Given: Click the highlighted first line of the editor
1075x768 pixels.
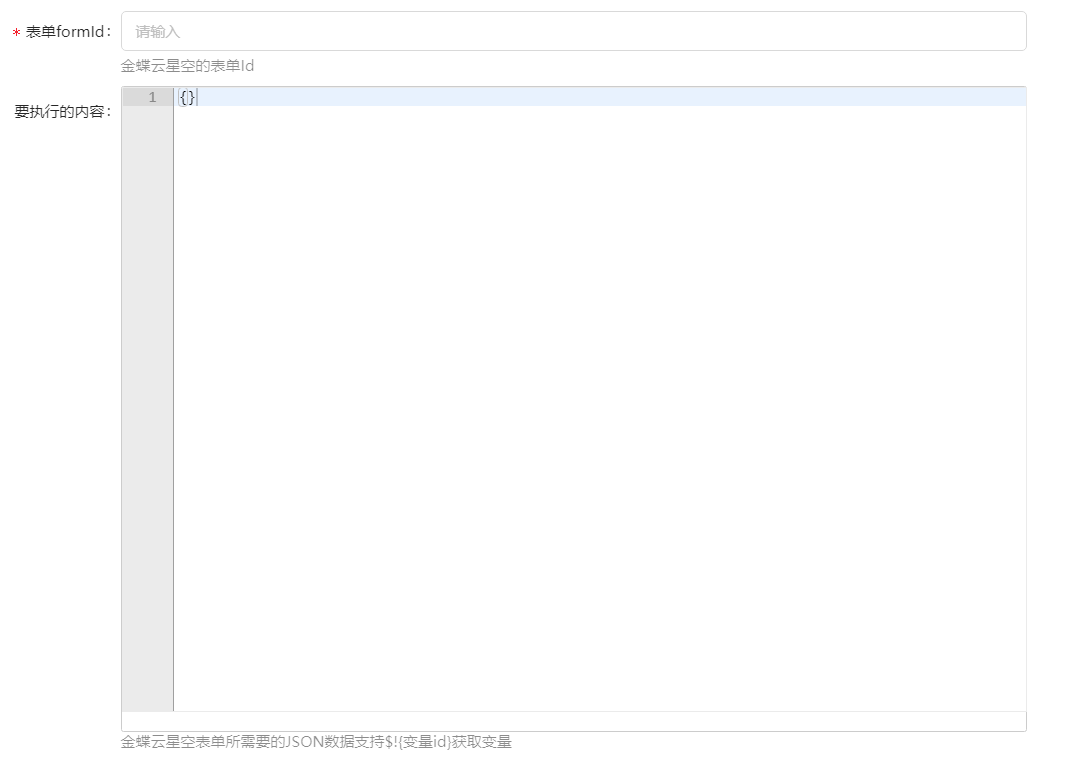Looking at the screenshot, I should coord(400,97).
